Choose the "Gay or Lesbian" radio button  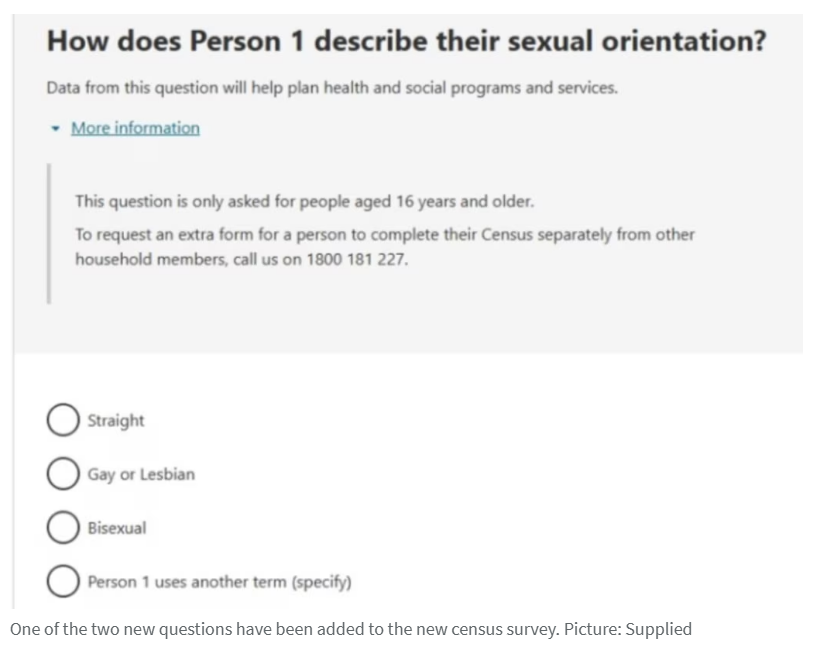tap(62, 474)
